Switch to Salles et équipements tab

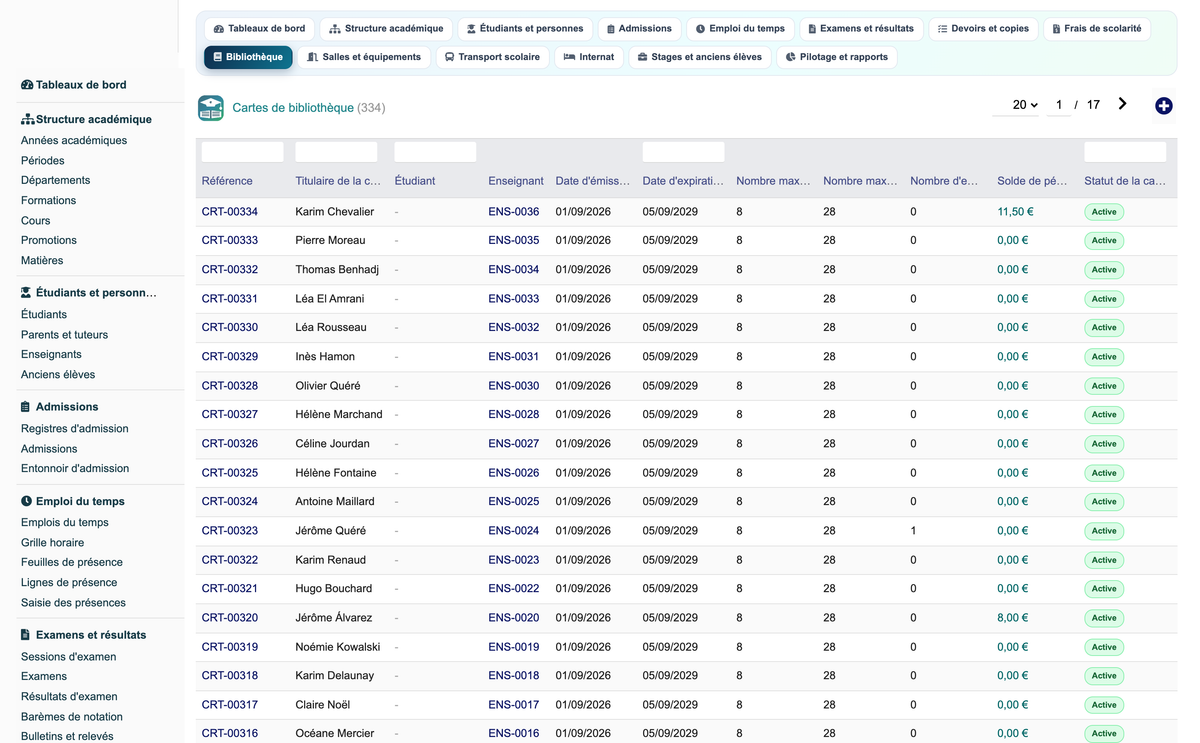[364, 57]
